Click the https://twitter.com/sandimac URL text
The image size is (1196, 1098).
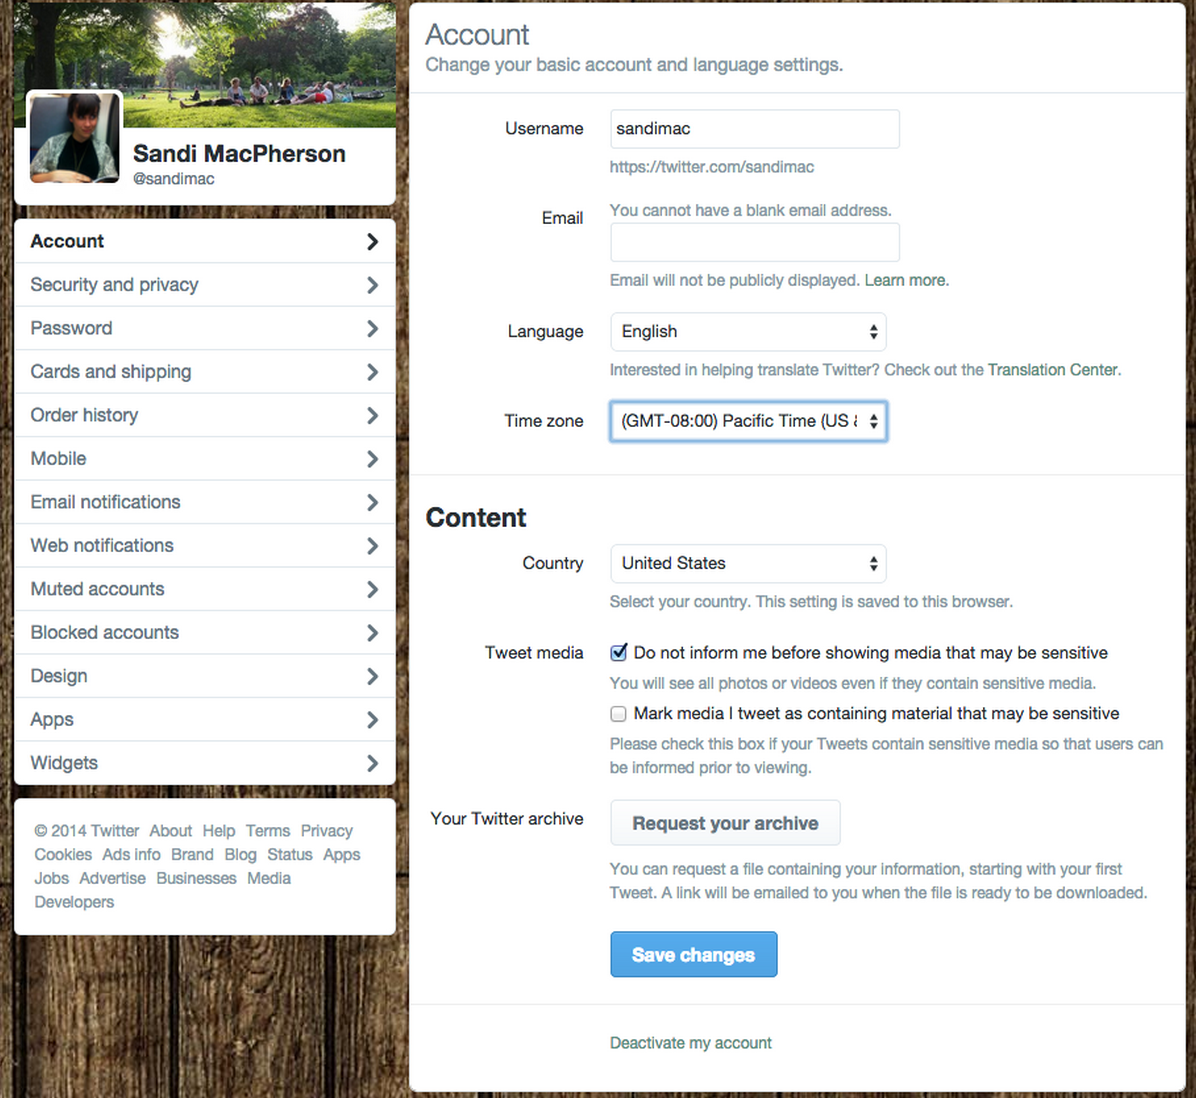coord(712,167)
